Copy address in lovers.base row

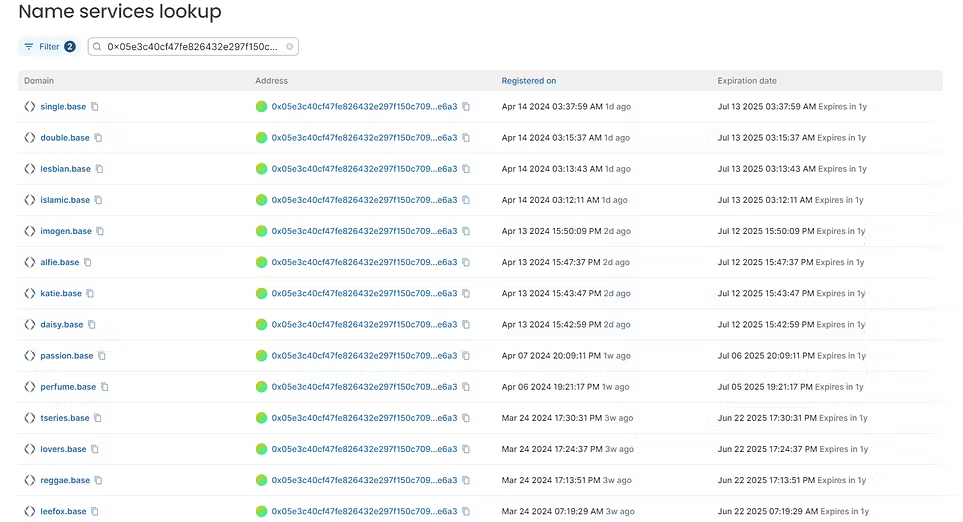466,449
